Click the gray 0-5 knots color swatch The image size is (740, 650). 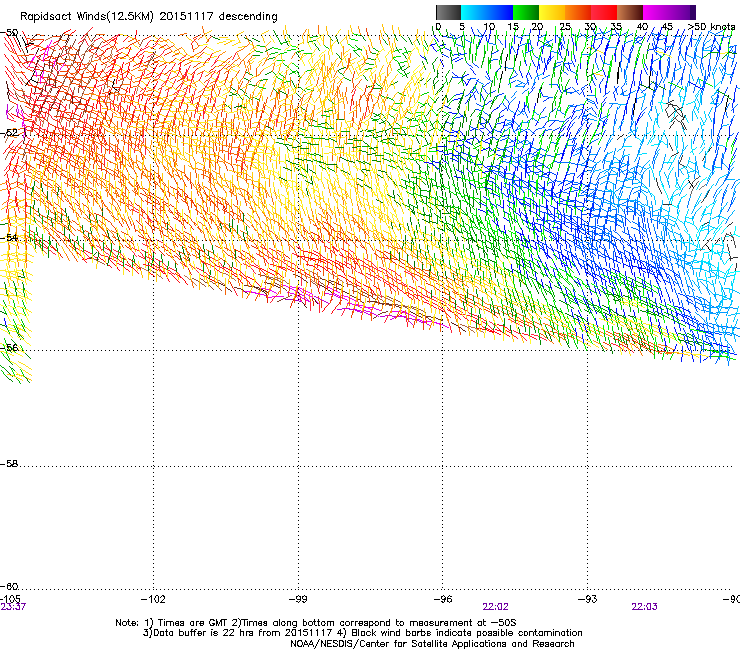click(x=449, y=12)
